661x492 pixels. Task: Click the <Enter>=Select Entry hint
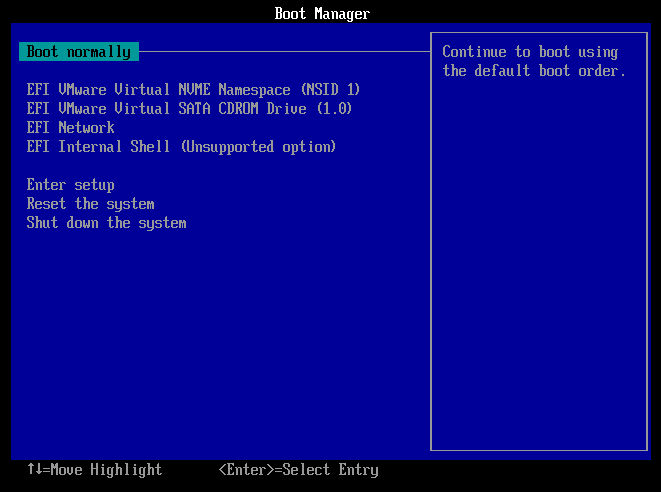[298, 470]
